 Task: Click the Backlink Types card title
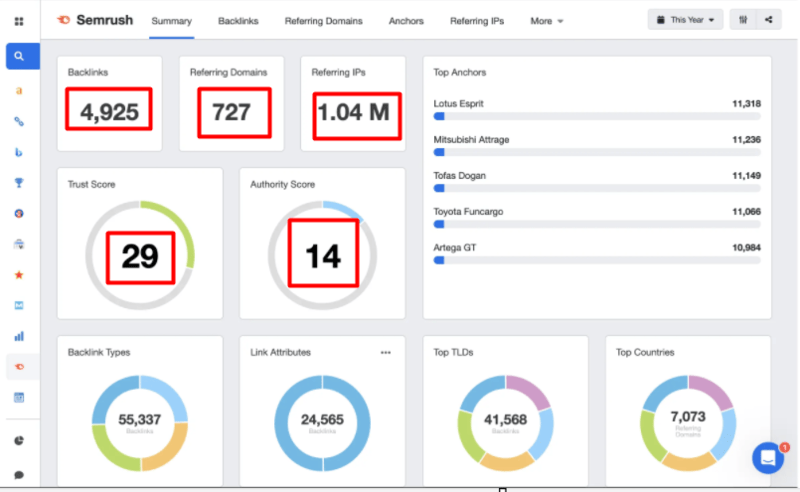(x=99, y=352)
